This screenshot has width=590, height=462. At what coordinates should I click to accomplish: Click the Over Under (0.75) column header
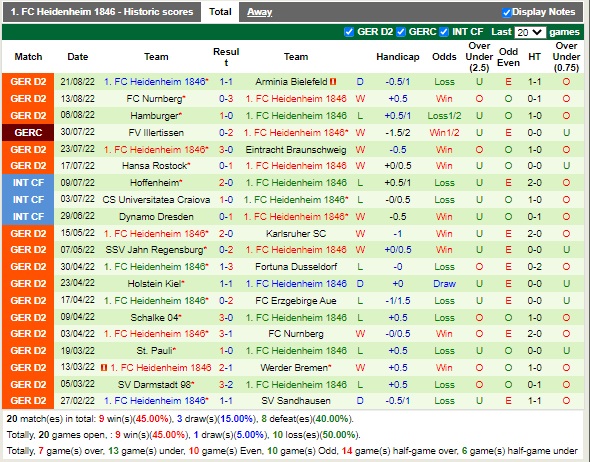click(566, 57)
